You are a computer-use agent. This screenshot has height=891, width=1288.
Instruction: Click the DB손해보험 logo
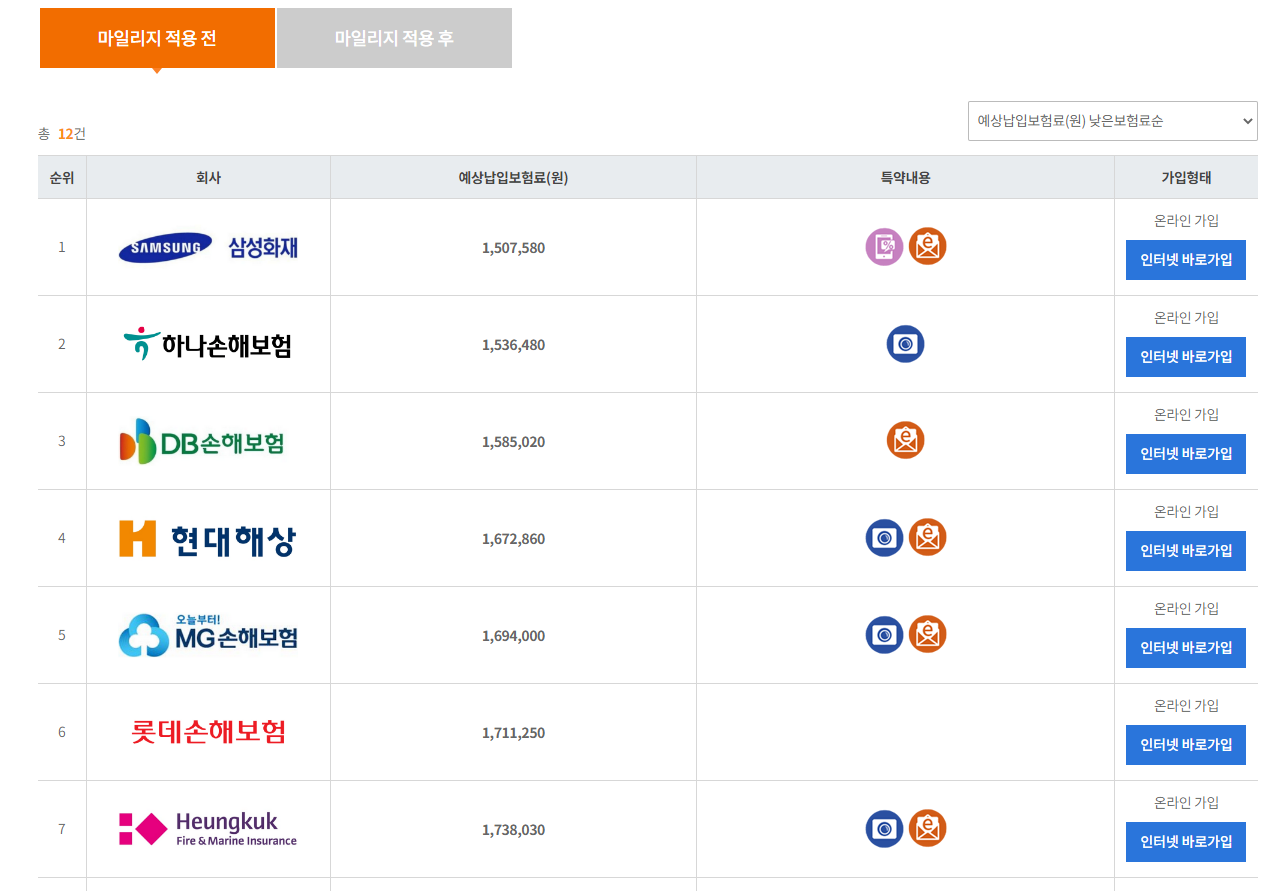202,441
